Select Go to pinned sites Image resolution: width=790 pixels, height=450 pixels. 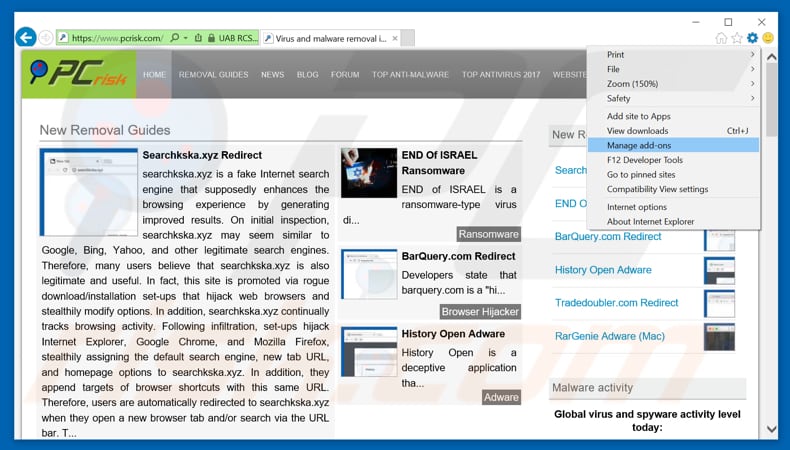click(674, 174)
